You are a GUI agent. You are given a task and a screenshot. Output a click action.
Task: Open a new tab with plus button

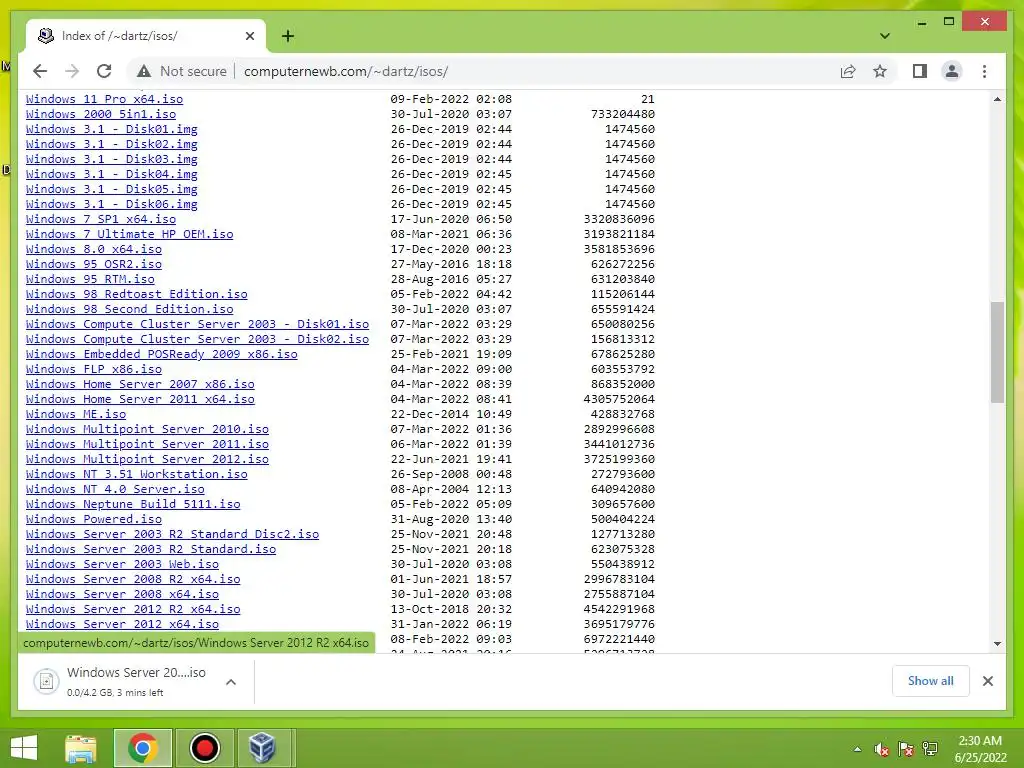[287, 36]
